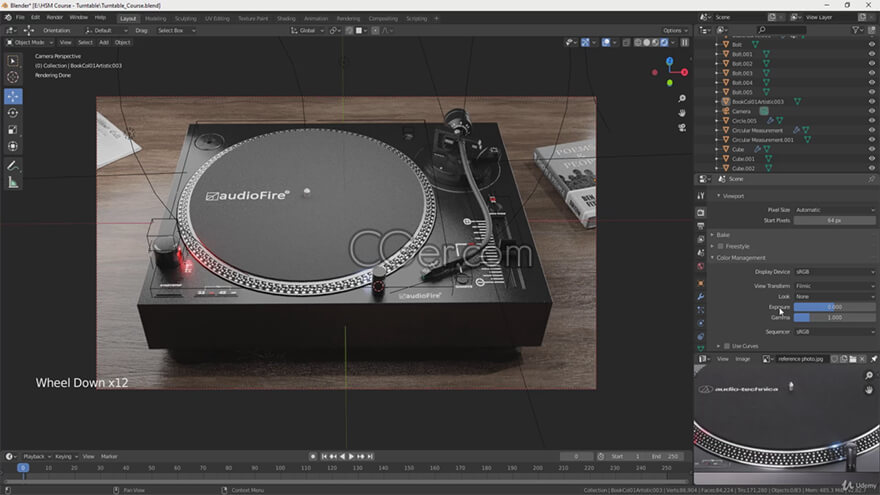Activate the Move tool

click(x=13, y=97)
